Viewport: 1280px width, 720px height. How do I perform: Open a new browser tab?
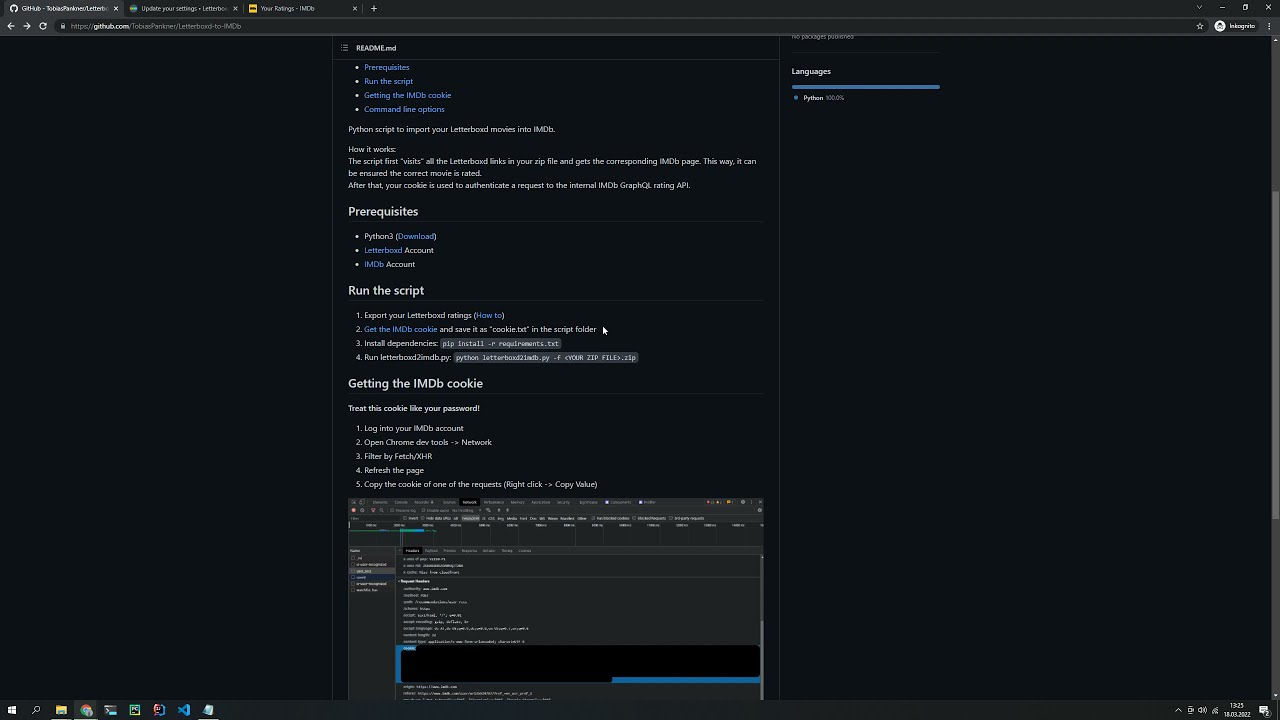pos(374,8)
